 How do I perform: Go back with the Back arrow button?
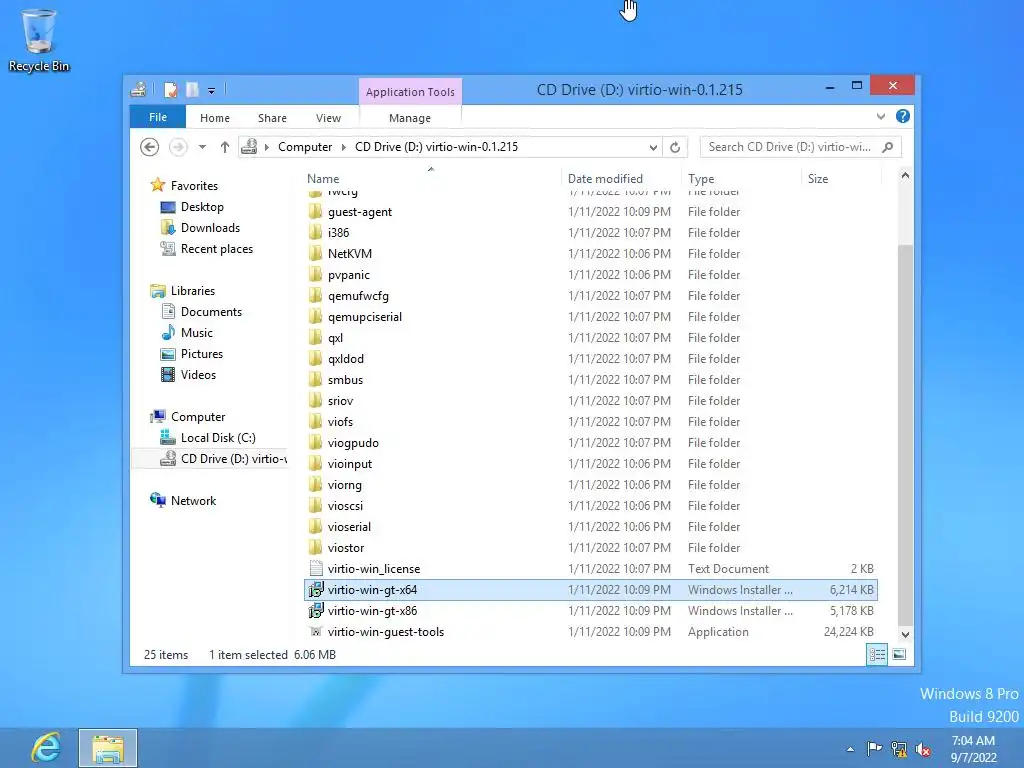click(x=150, y=147)
